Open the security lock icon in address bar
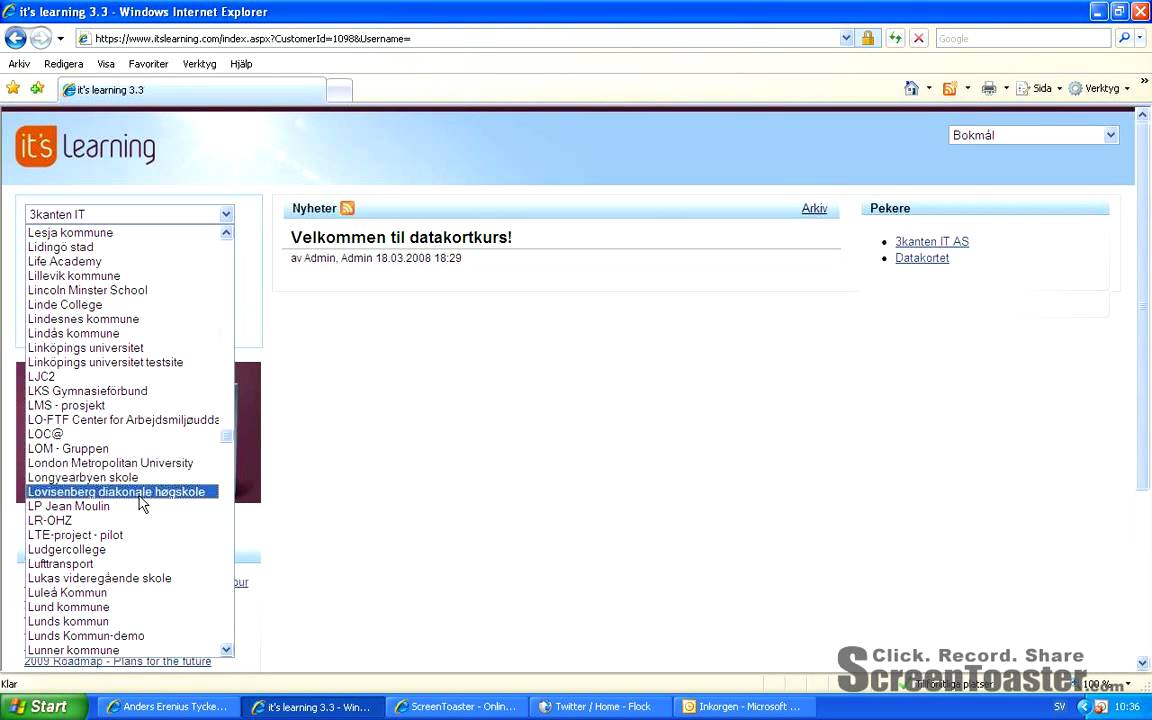The image size is (1152, 720). click(868, 38)
